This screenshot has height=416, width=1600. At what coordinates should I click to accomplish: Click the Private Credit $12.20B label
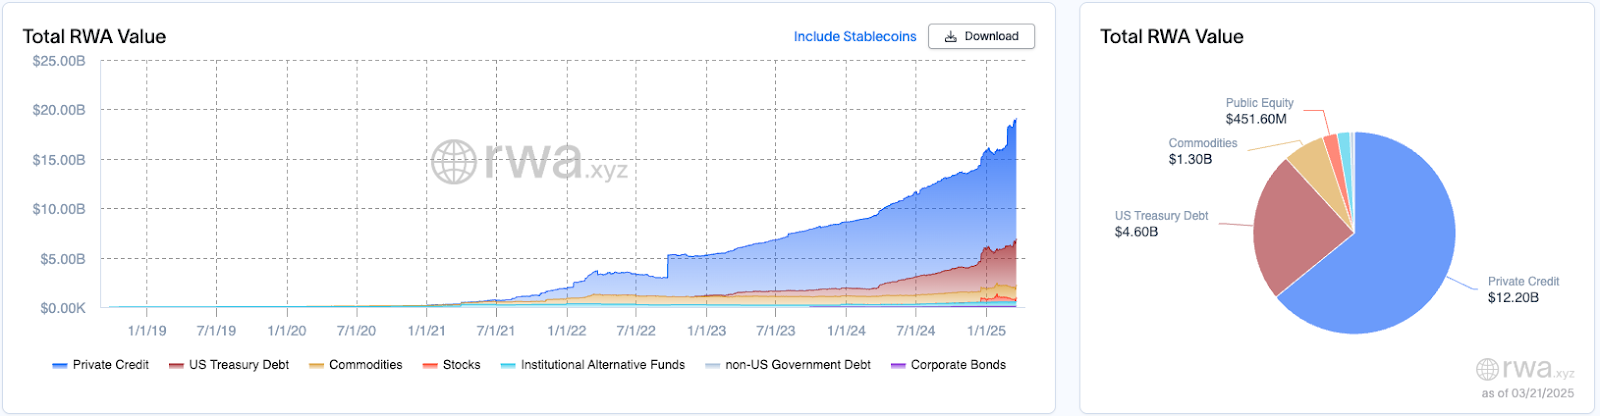[x=1523, y=290]
